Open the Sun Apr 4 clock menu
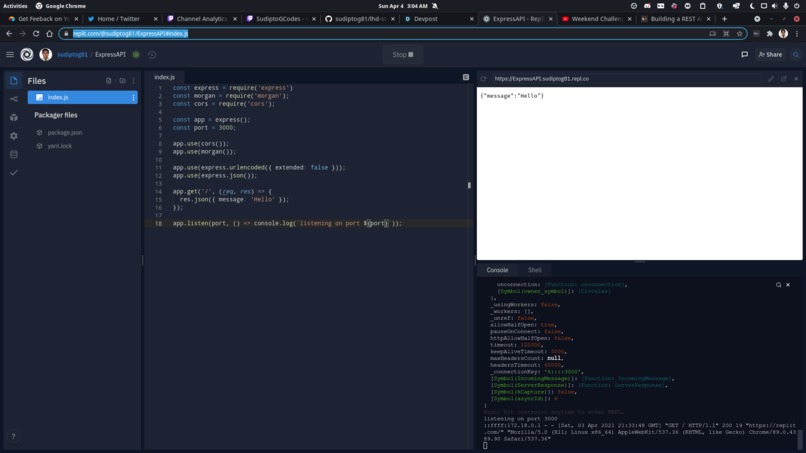Viewport: 806px width, 453px height. 403,6
